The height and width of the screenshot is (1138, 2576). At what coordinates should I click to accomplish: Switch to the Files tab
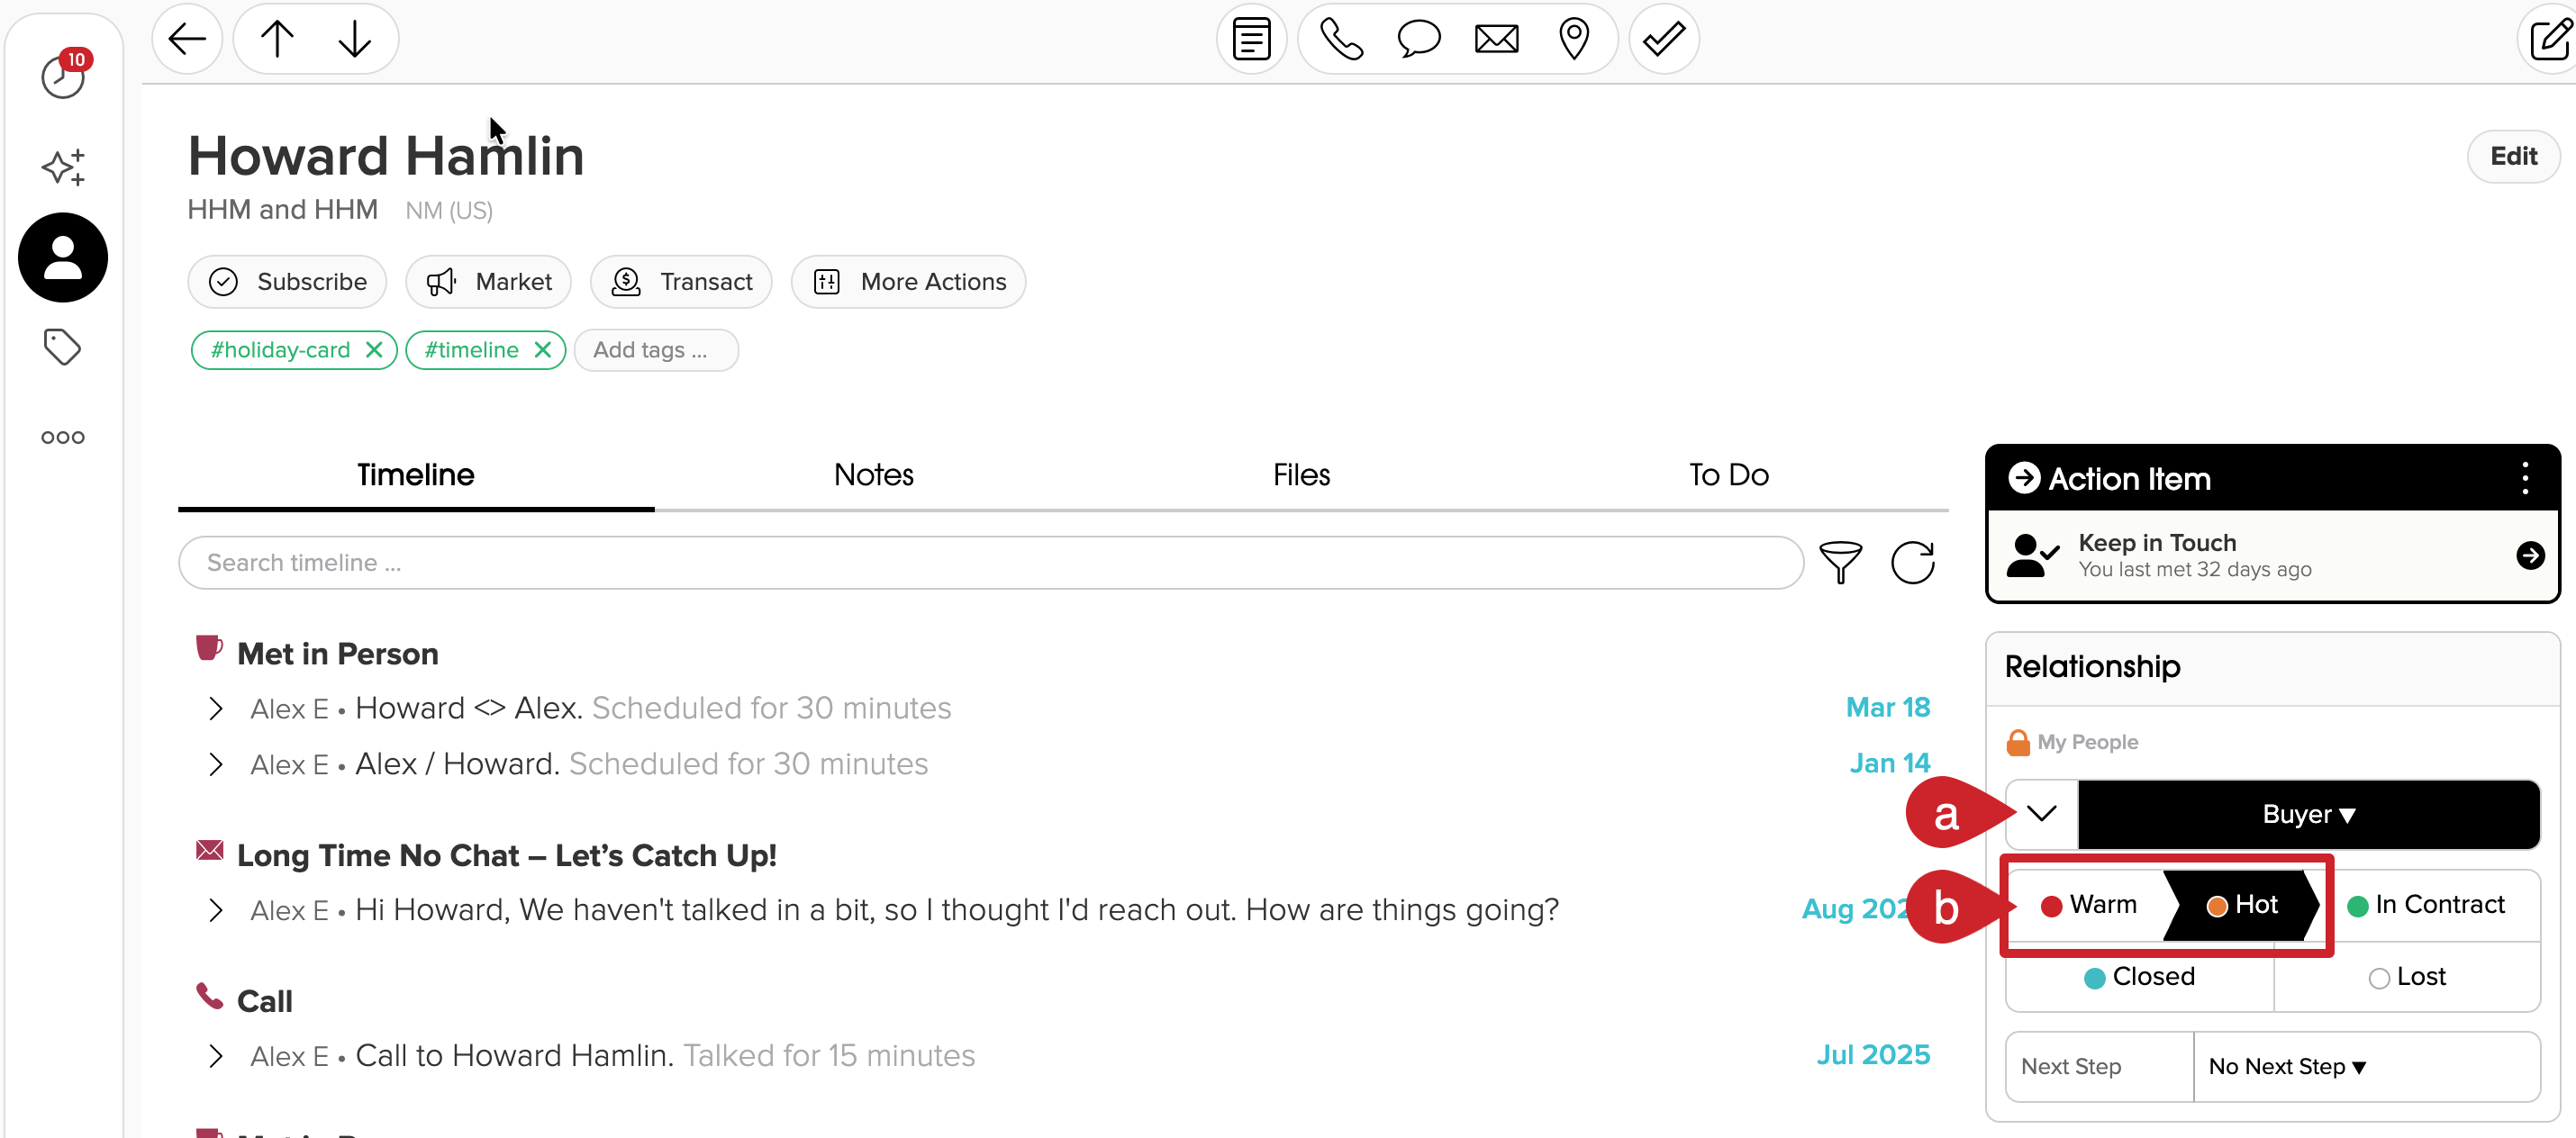(1301, 475)
